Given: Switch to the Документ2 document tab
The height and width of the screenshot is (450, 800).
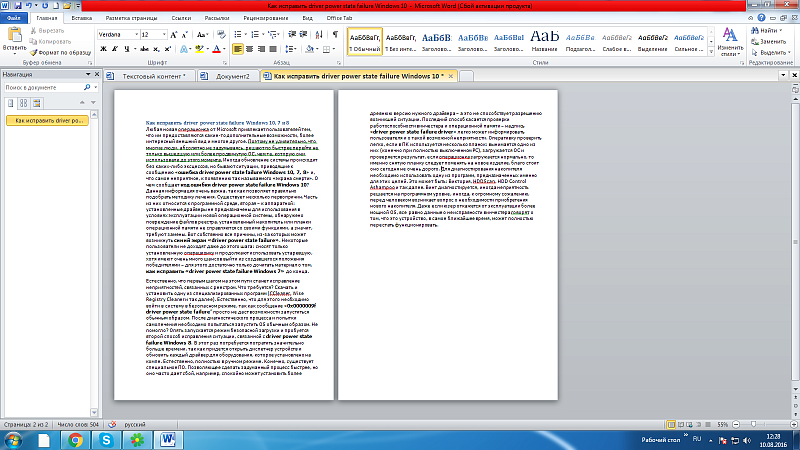Looking at the screenshot, I should point(228,76).
